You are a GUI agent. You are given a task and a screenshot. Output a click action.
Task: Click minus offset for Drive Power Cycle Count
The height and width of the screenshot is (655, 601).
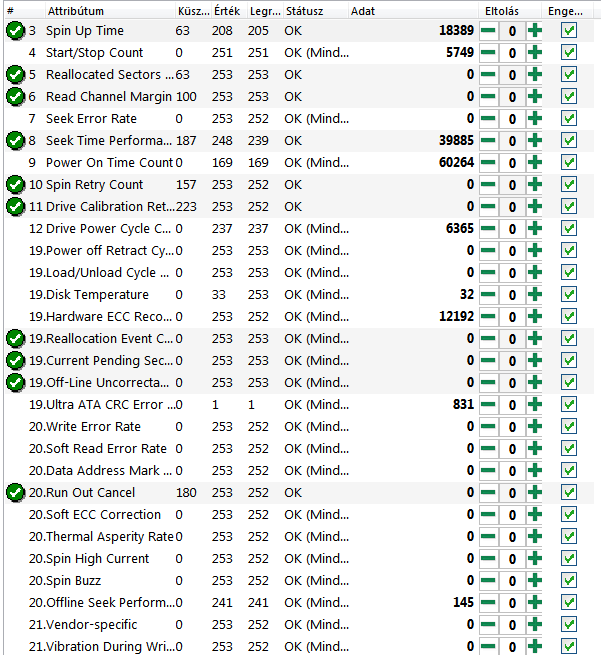488,229
